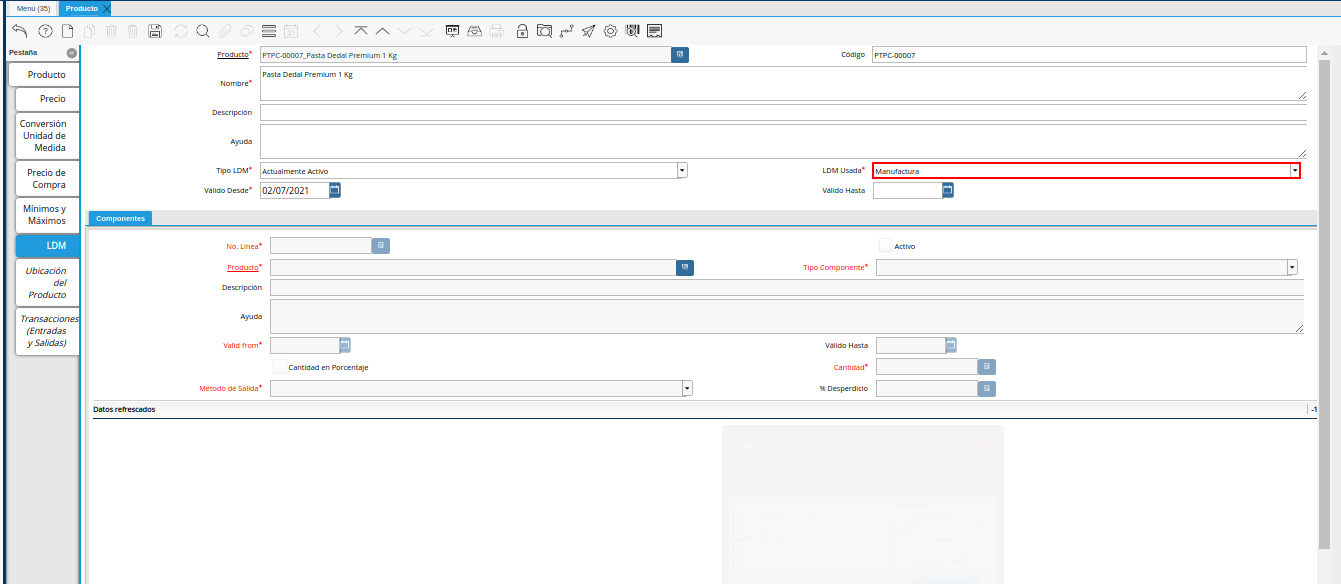Click the undo back-arrow toolbar icon
Screen dimensions: 1341x584
[x=19, y=30]
